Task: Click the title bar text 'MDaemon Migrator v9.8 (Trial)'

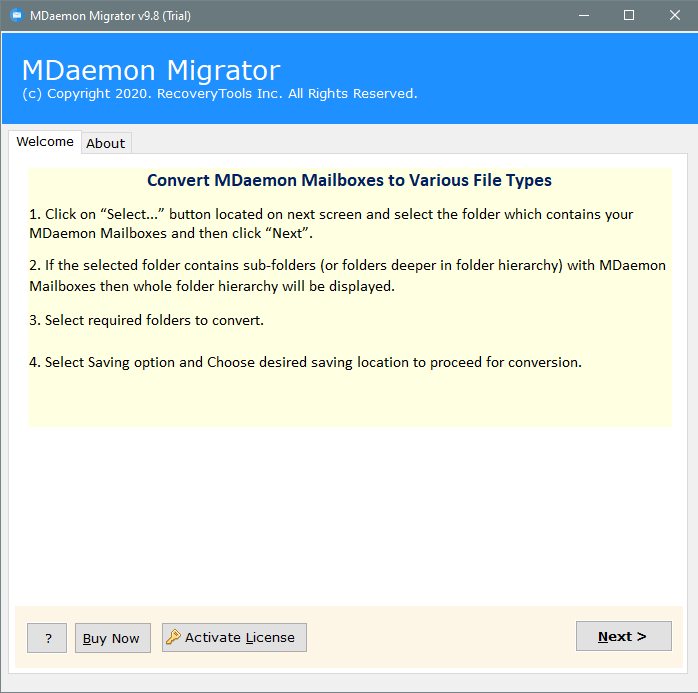Action: (x=110, y=16)
